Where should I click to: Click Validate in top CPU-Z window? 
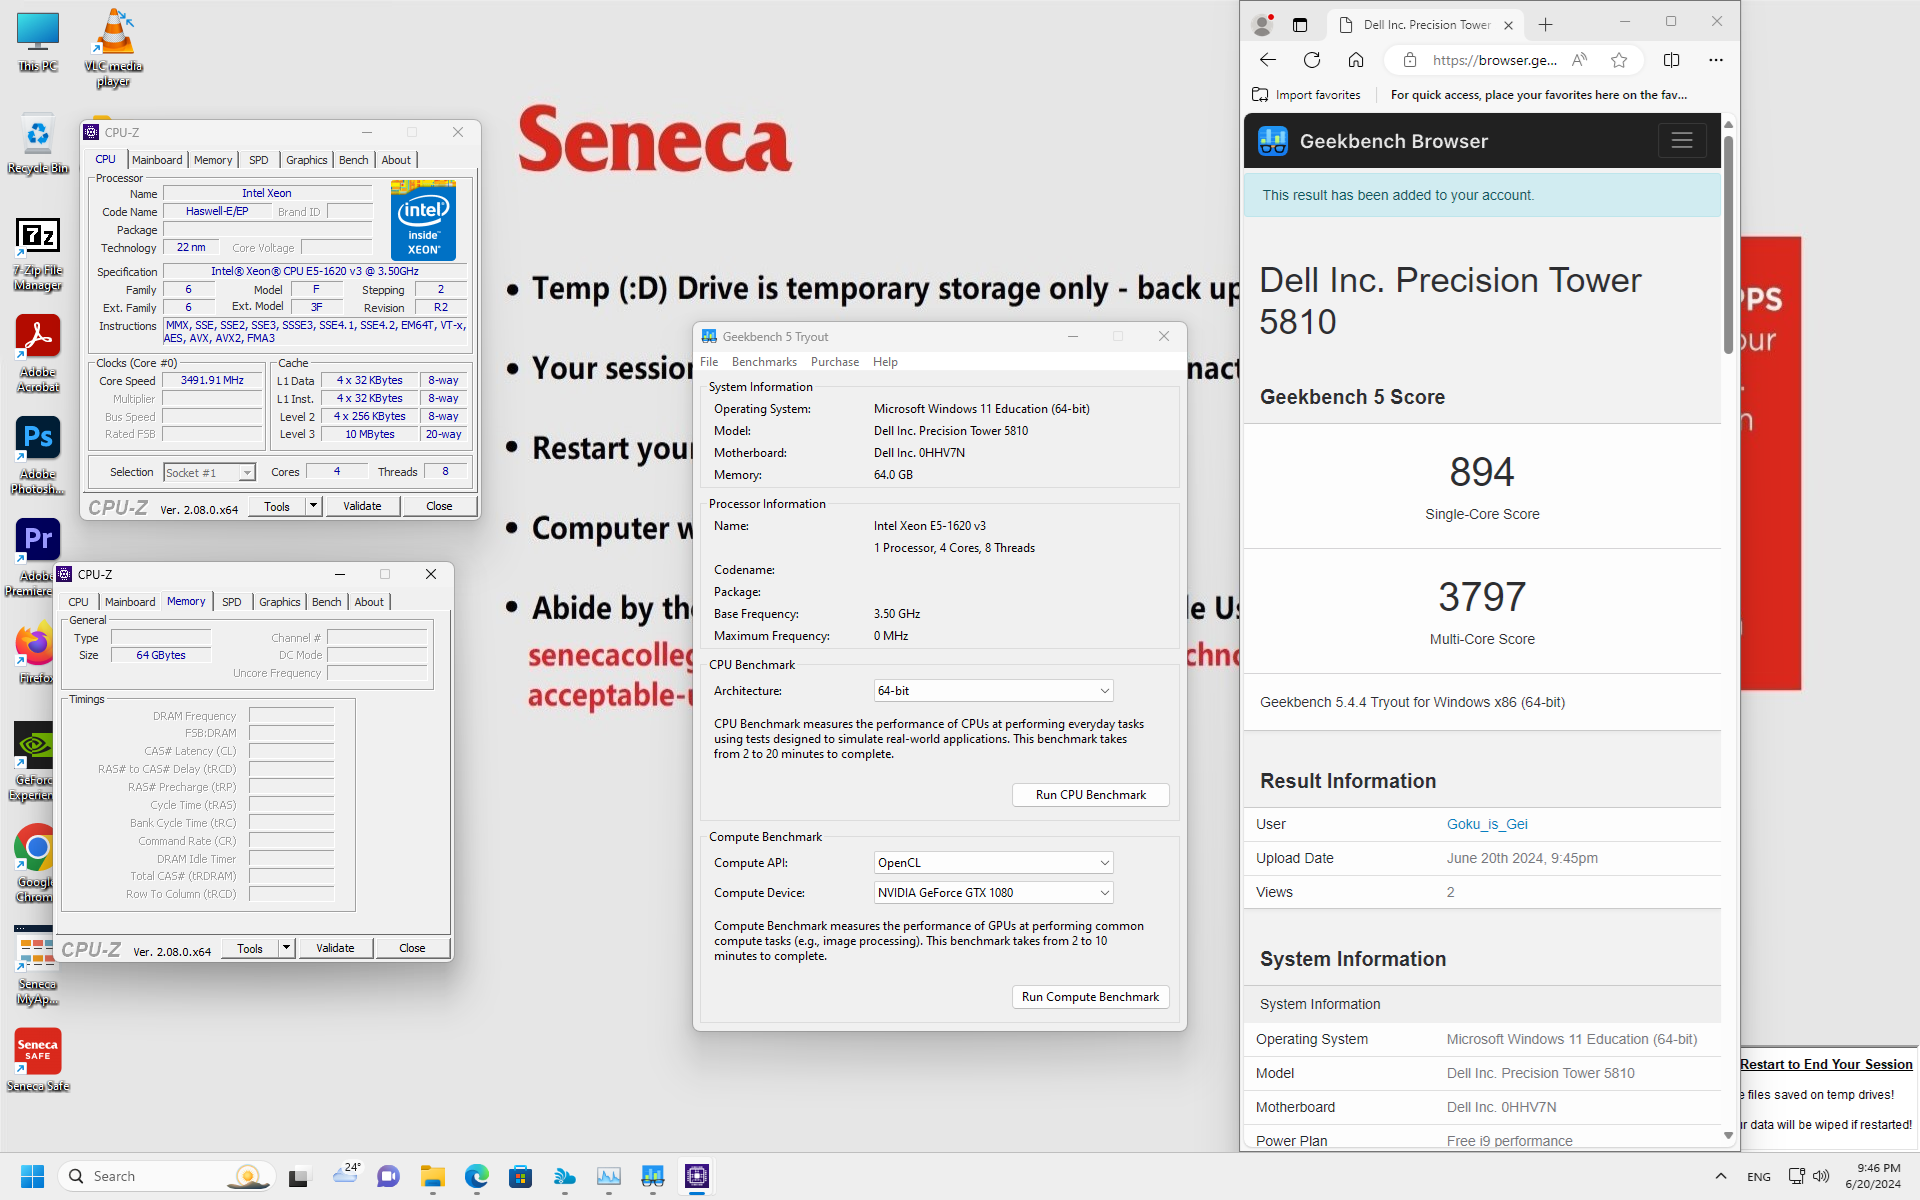[x=362, y=506]
